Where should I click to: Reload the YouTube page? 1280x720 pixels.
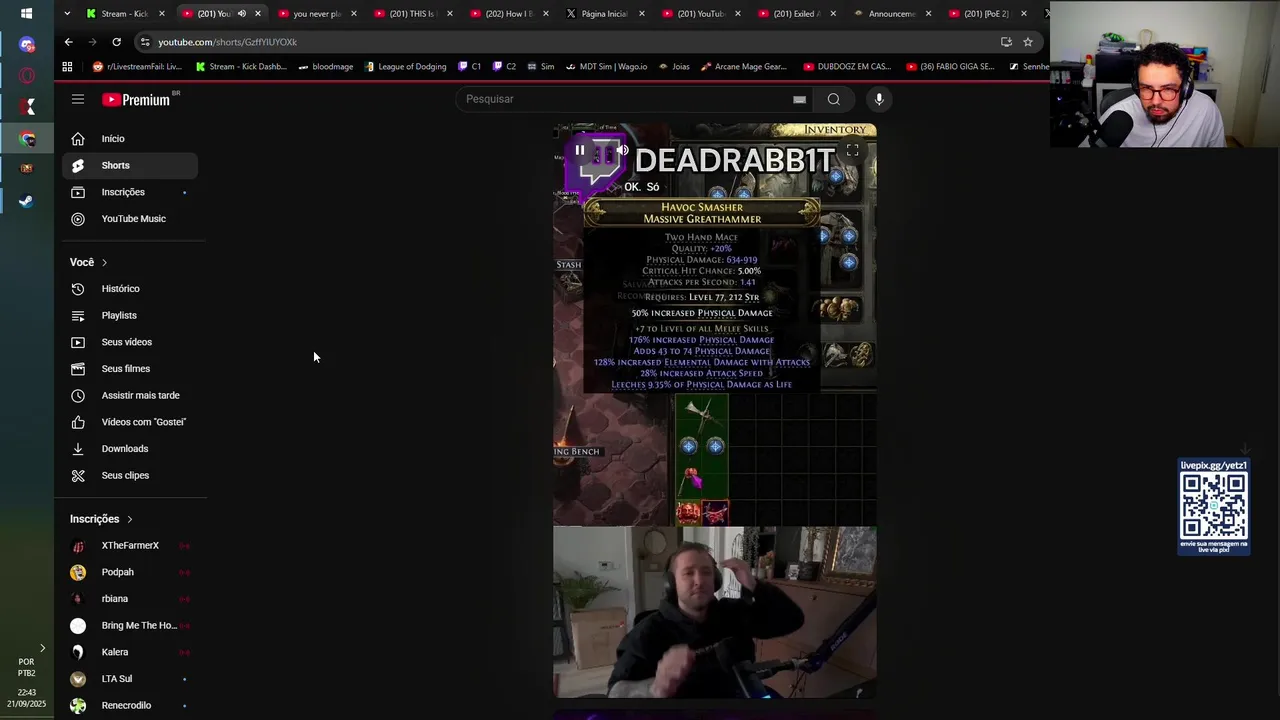click(x=116, y=42)
